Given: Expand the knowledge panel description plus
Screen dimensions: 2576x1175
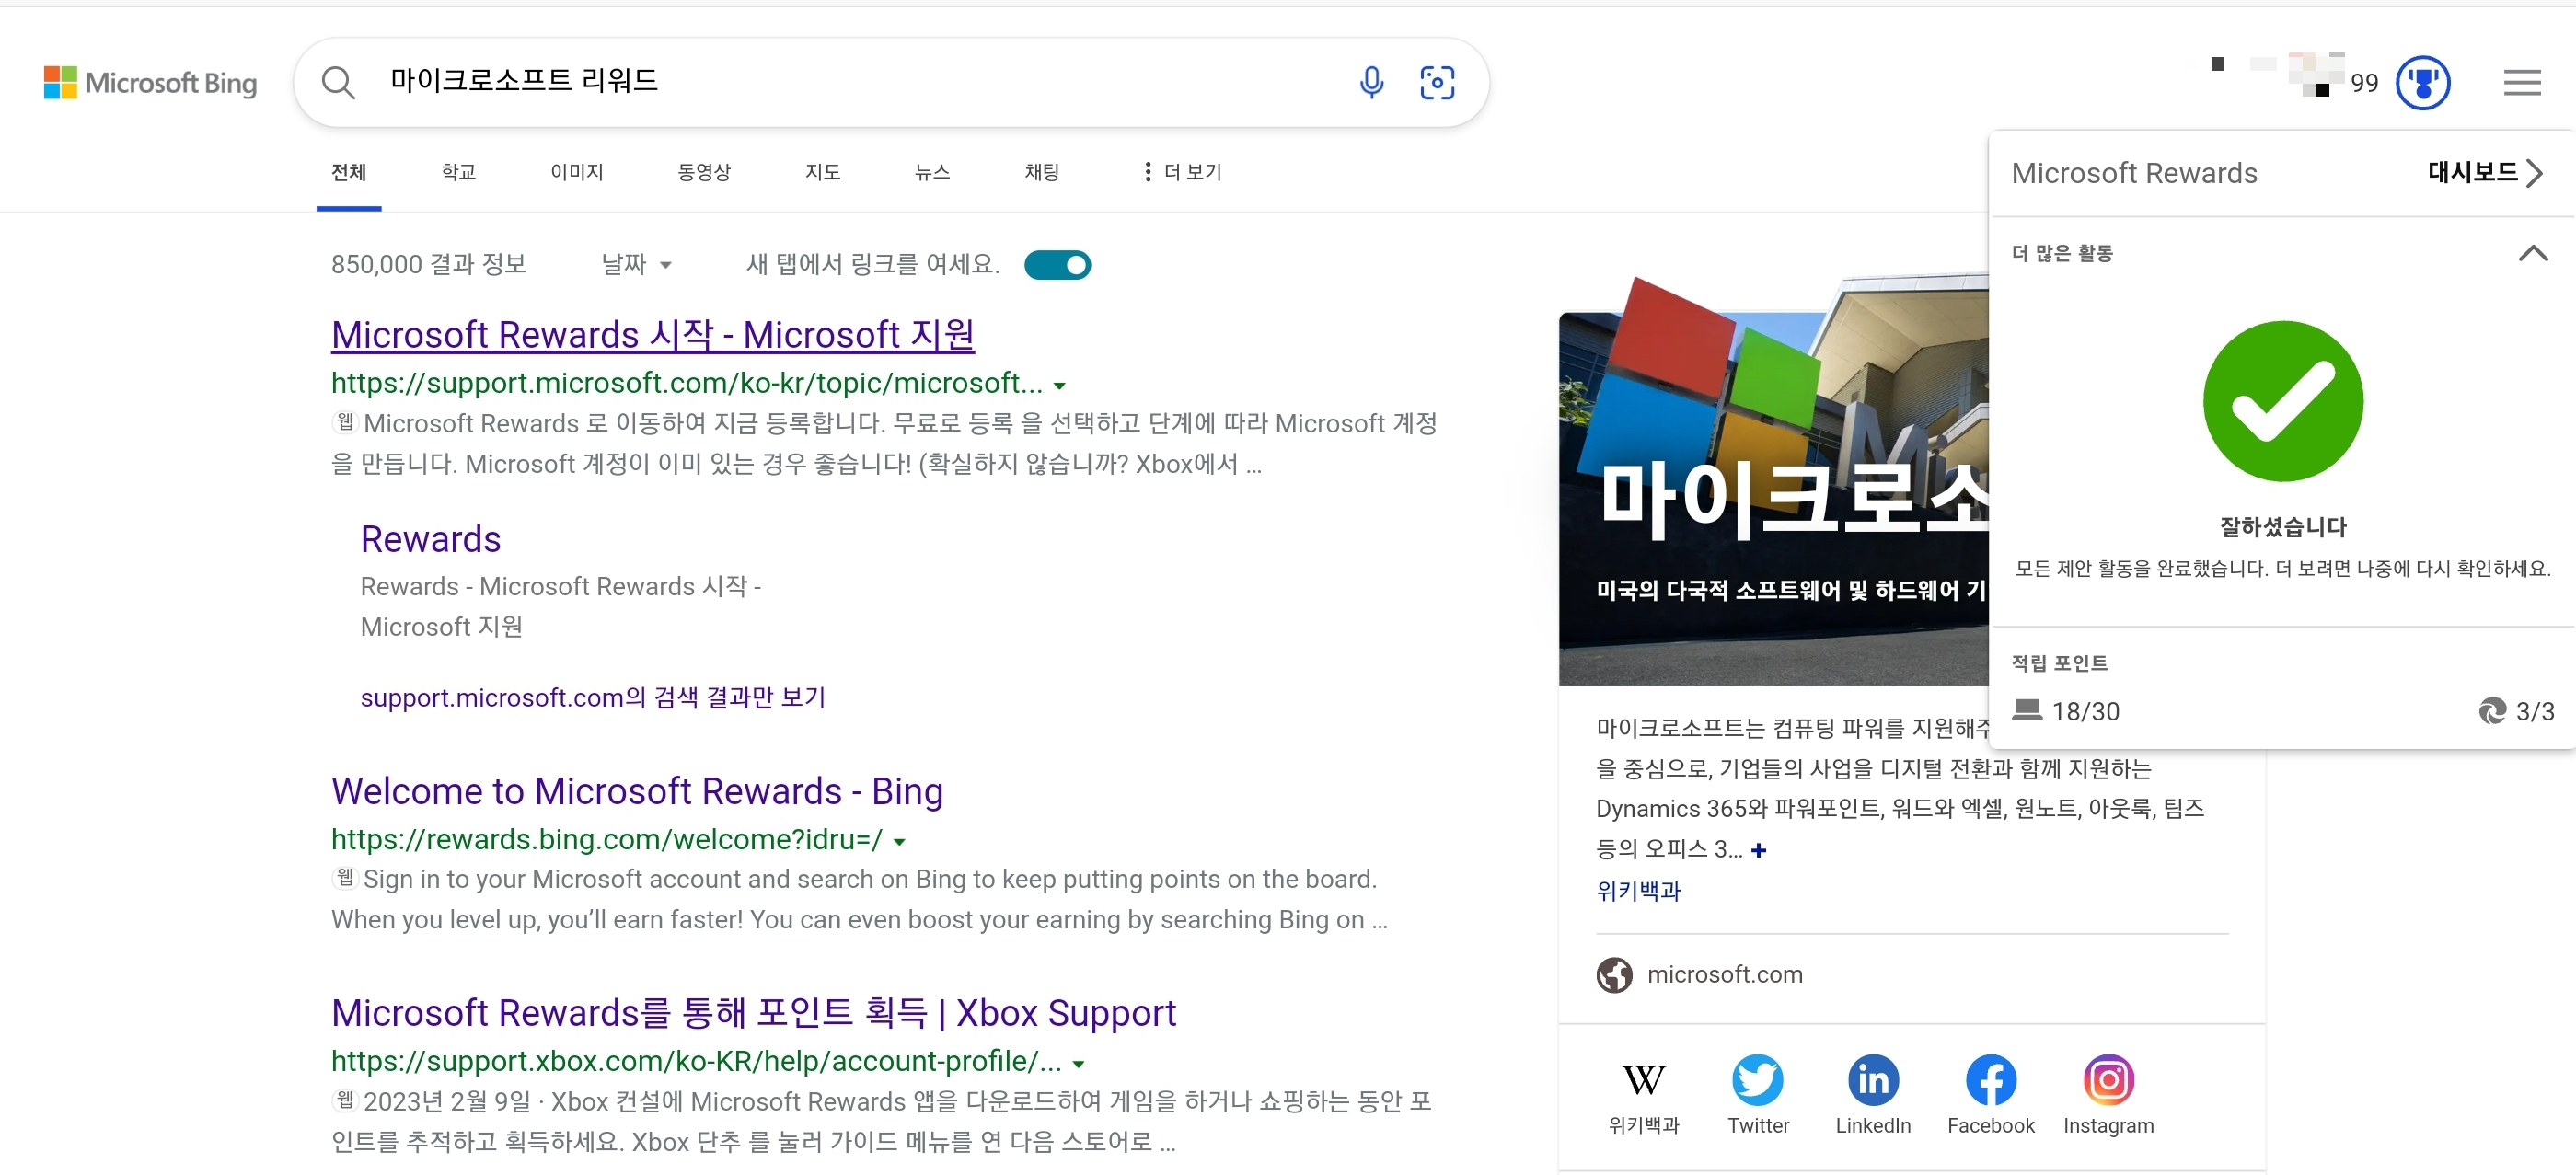Looking at the screenshot, I should 1759,850.
